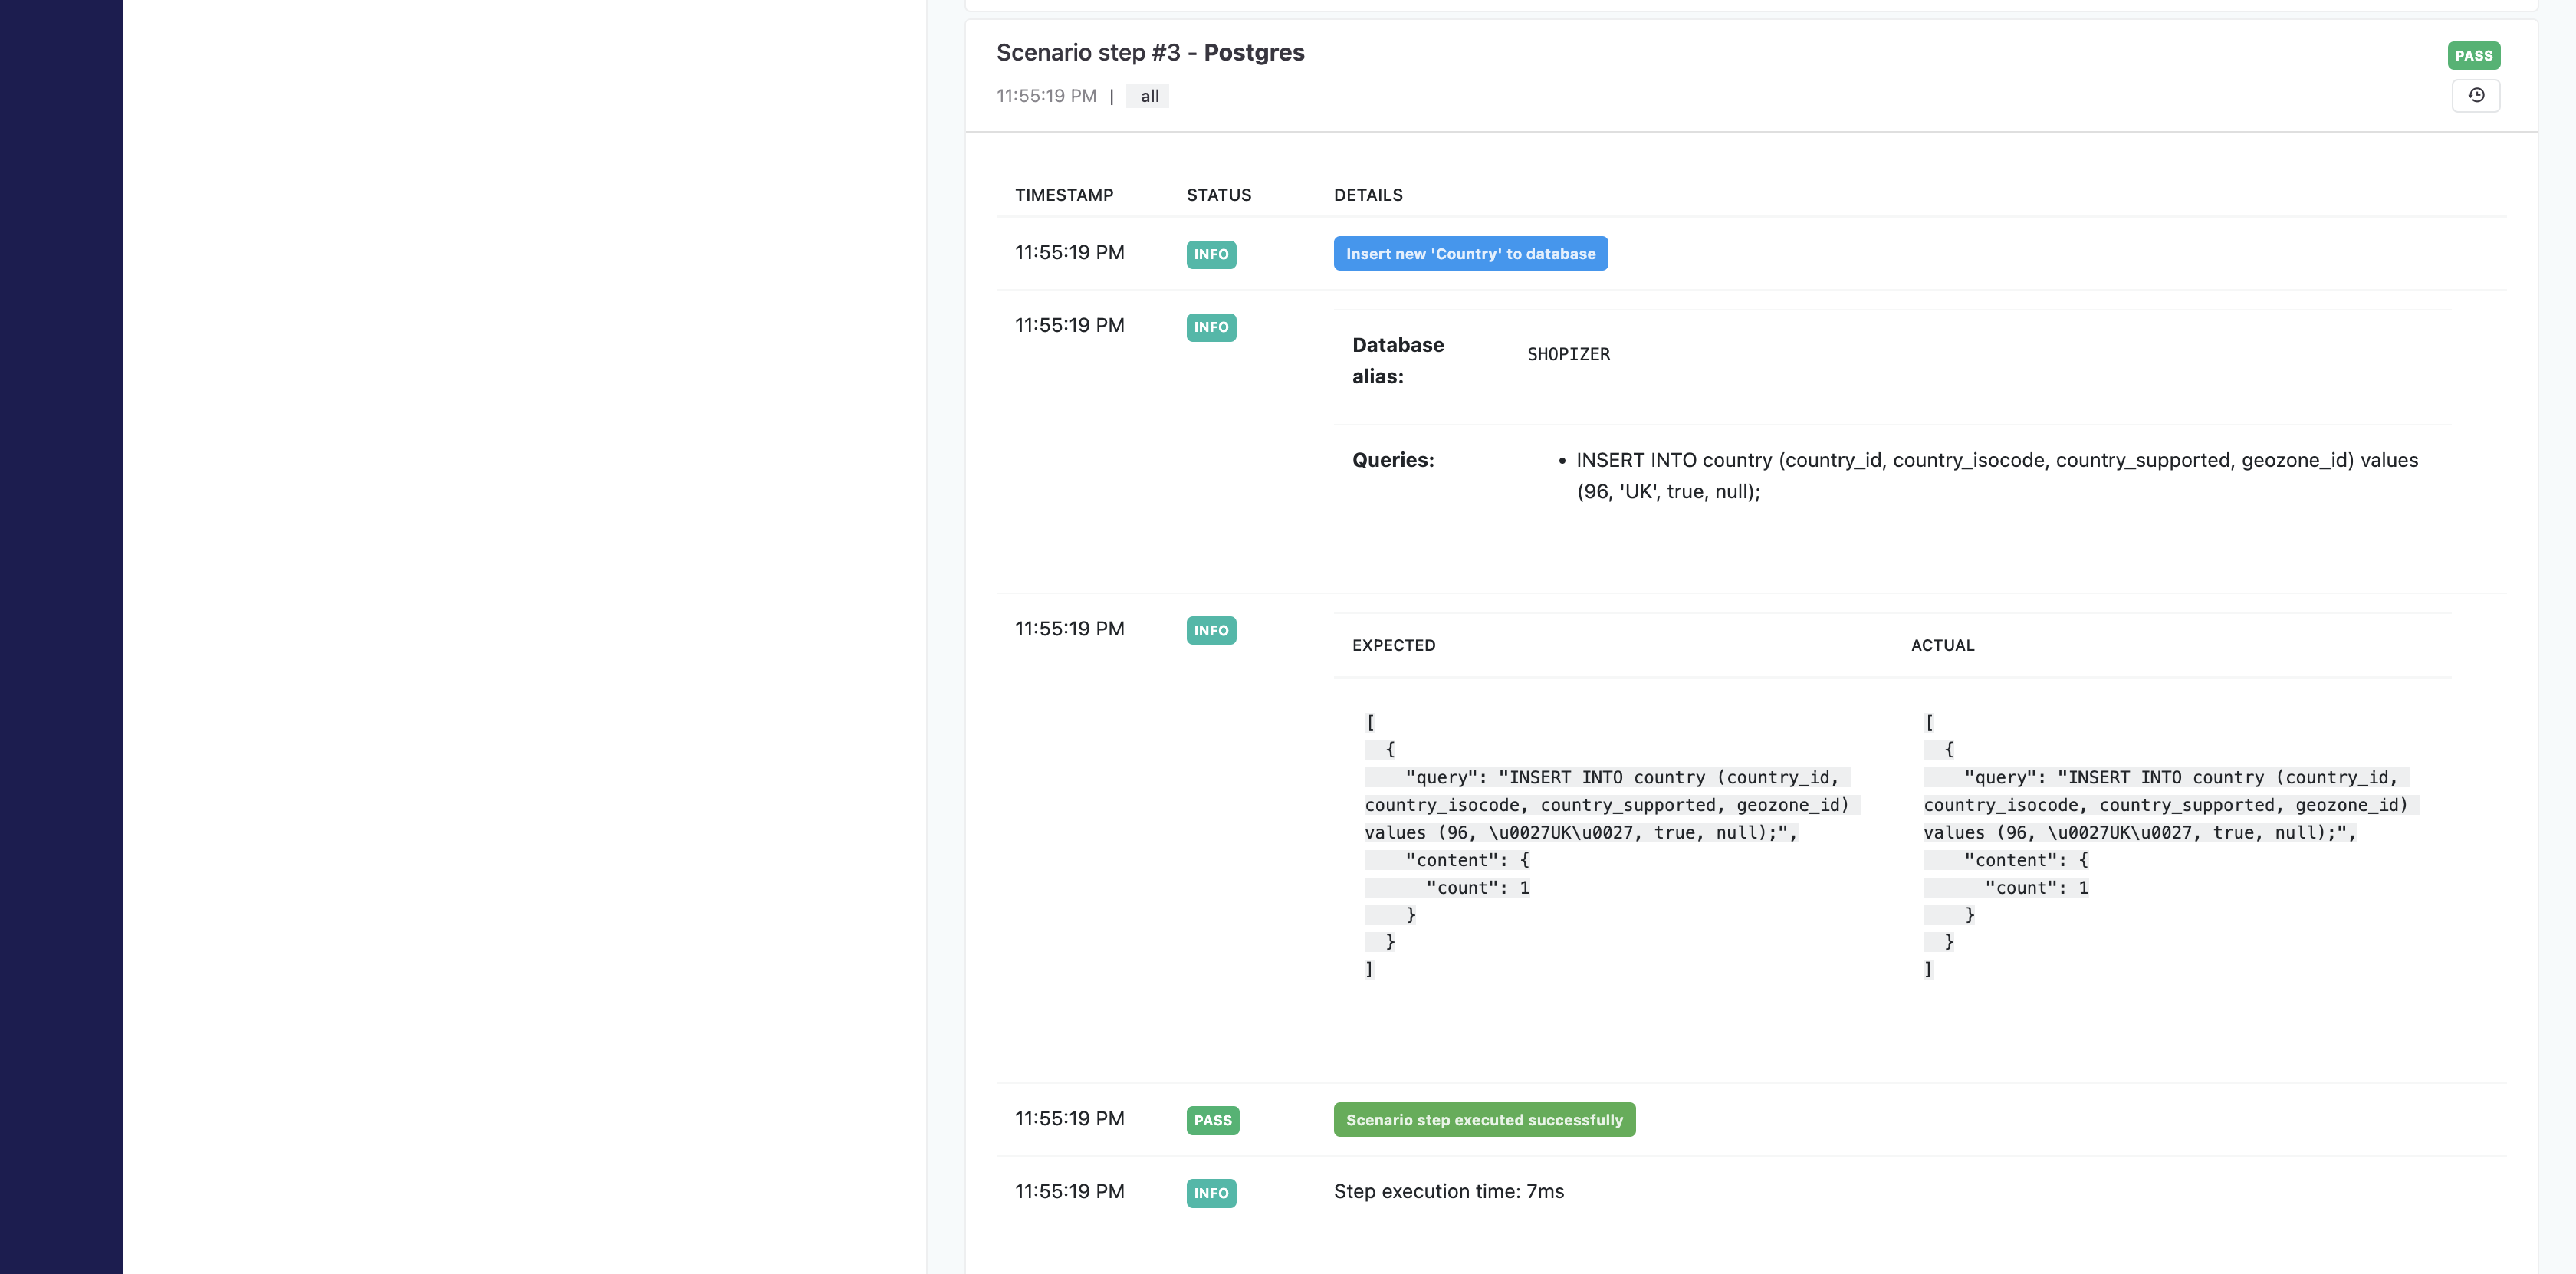
Task: Click the DETAILS column header
Action: 1368,195
